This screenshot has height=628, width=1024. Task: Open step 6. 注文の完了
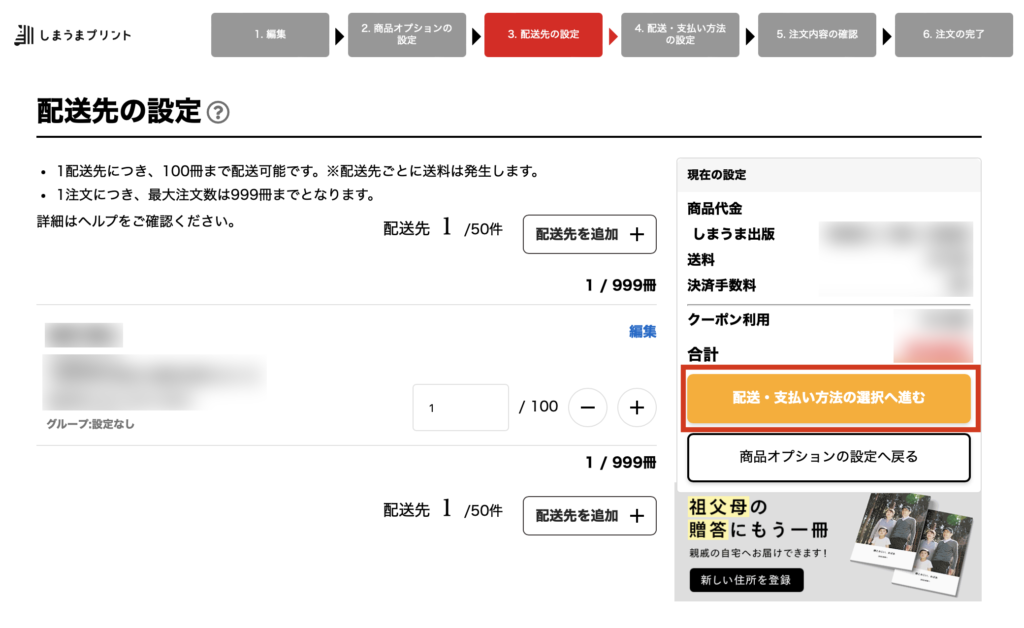tap(953, 35)
